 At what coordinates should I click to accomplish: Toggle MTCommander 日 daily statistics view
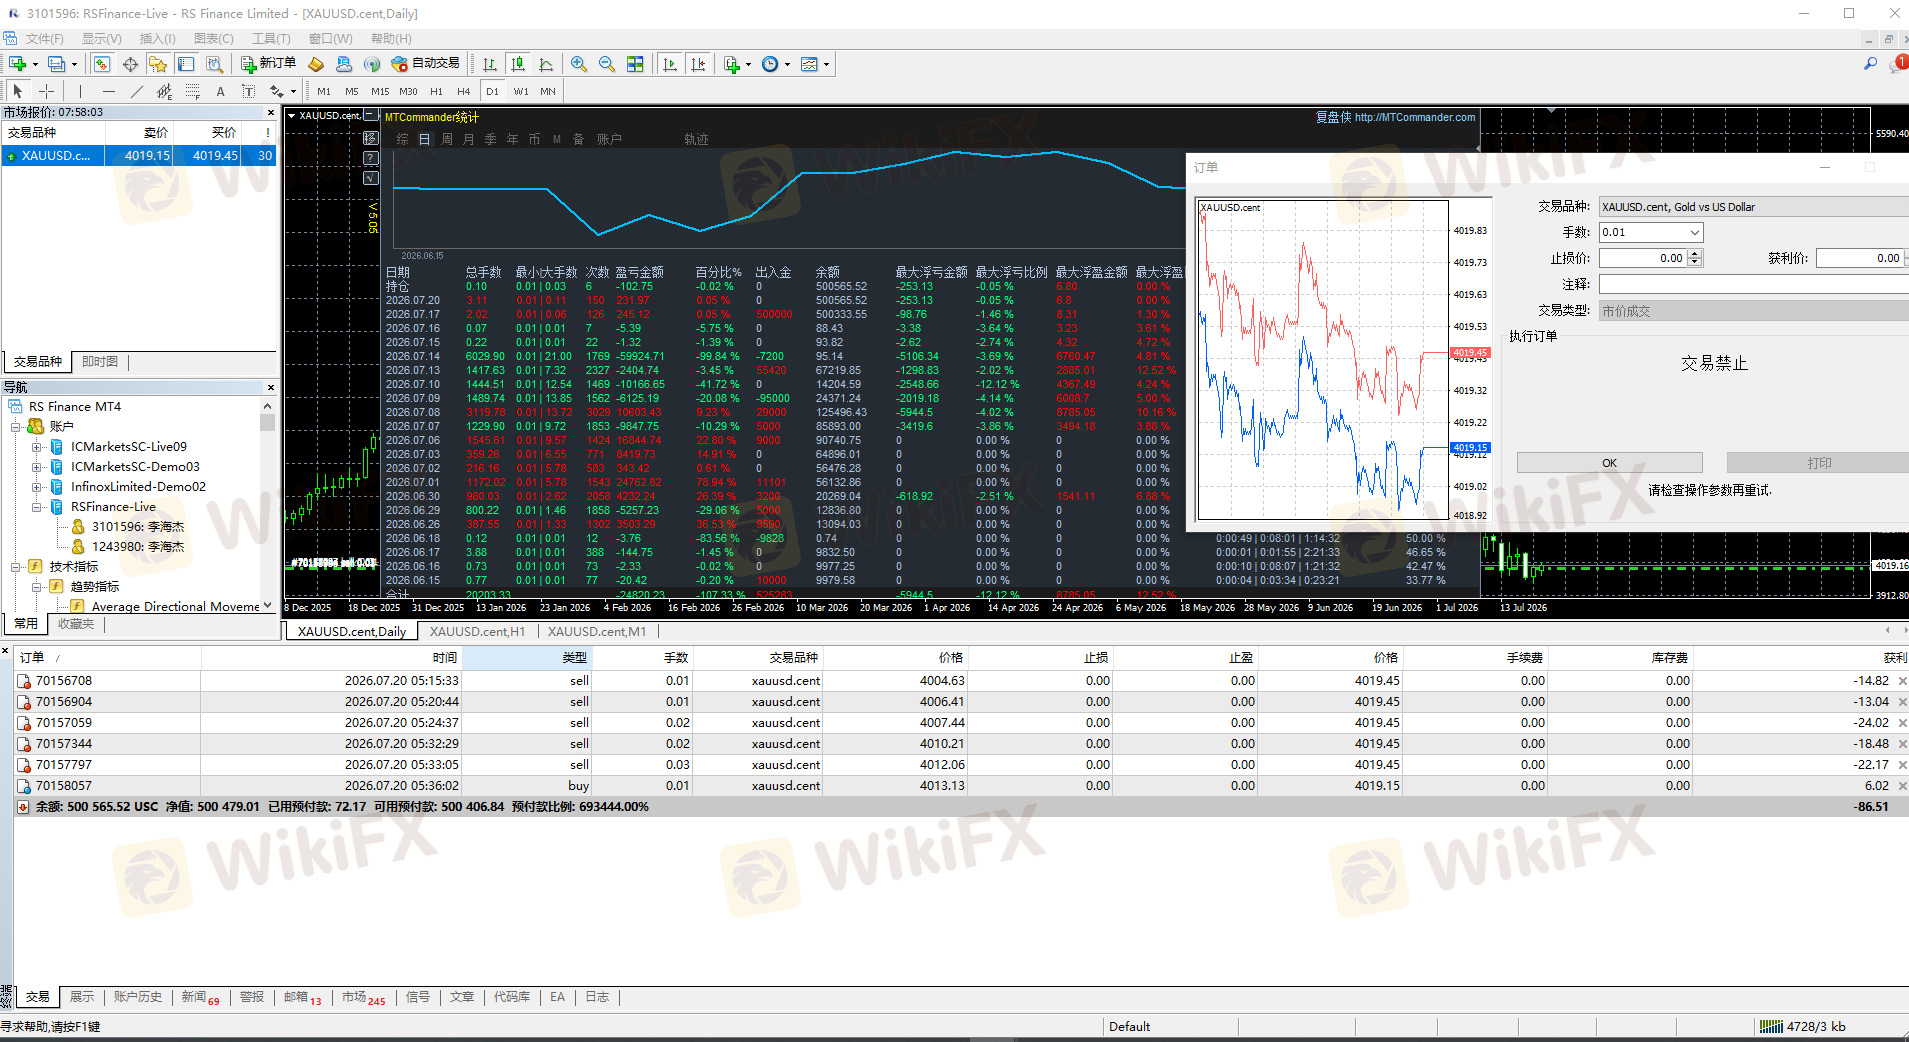(x=424, y=139)
